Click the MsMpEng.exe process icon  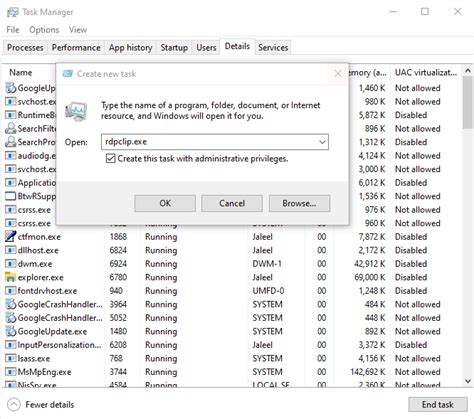11,372
